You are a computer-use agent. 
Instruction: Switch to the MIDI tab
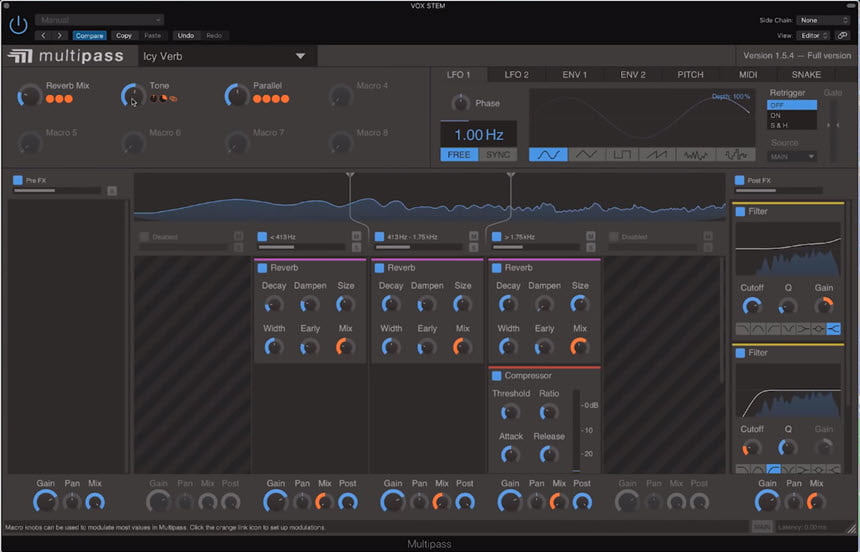coord(748,75)
